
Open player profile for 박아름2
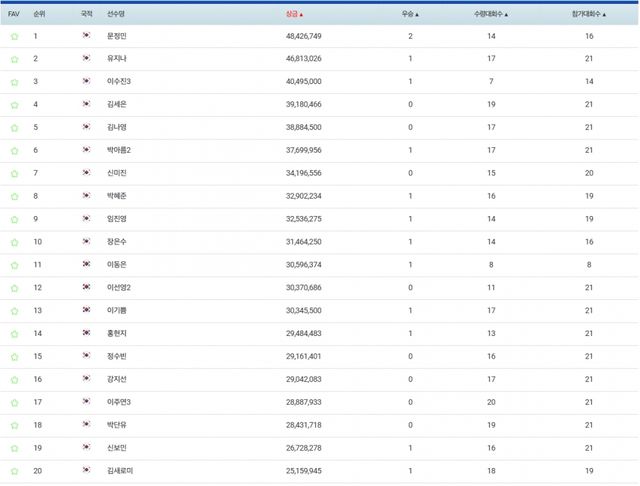pos(119,150)
